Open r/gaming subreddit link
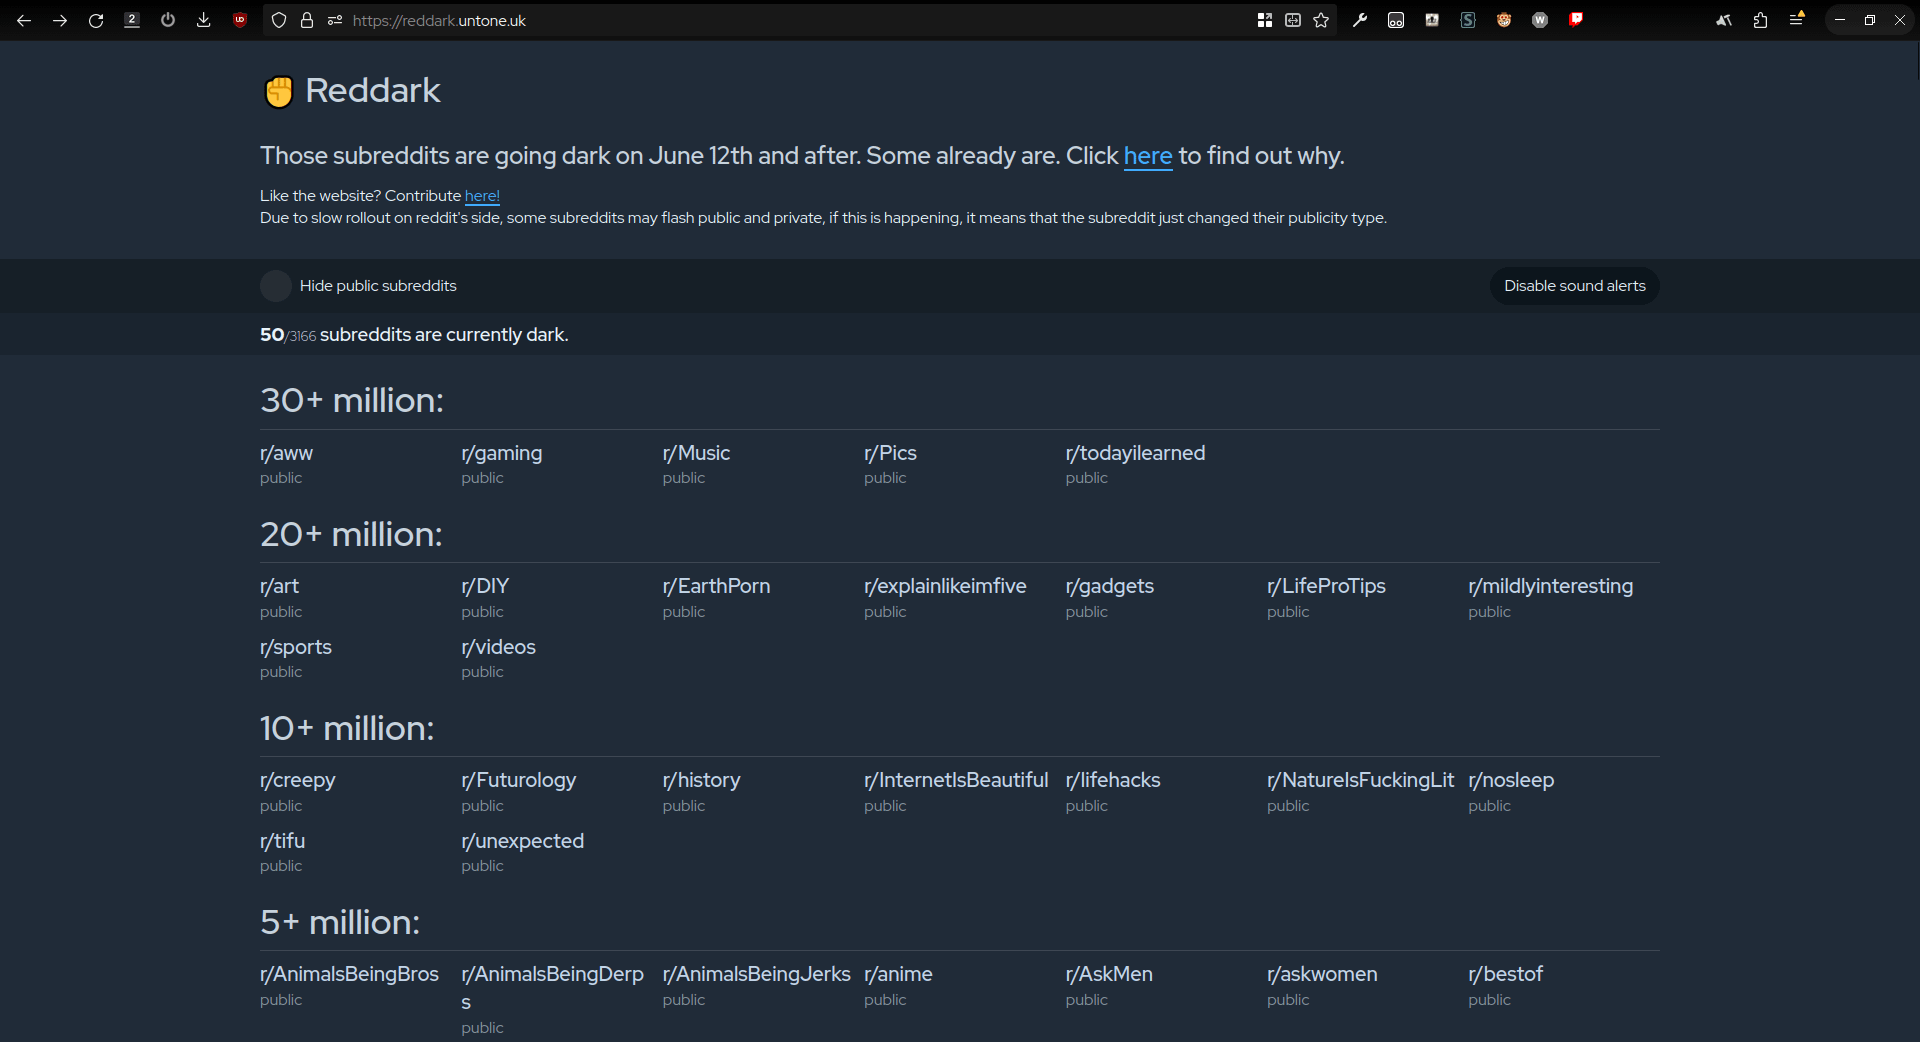Screen dimensions: 1920x1042 coord(501,453)
